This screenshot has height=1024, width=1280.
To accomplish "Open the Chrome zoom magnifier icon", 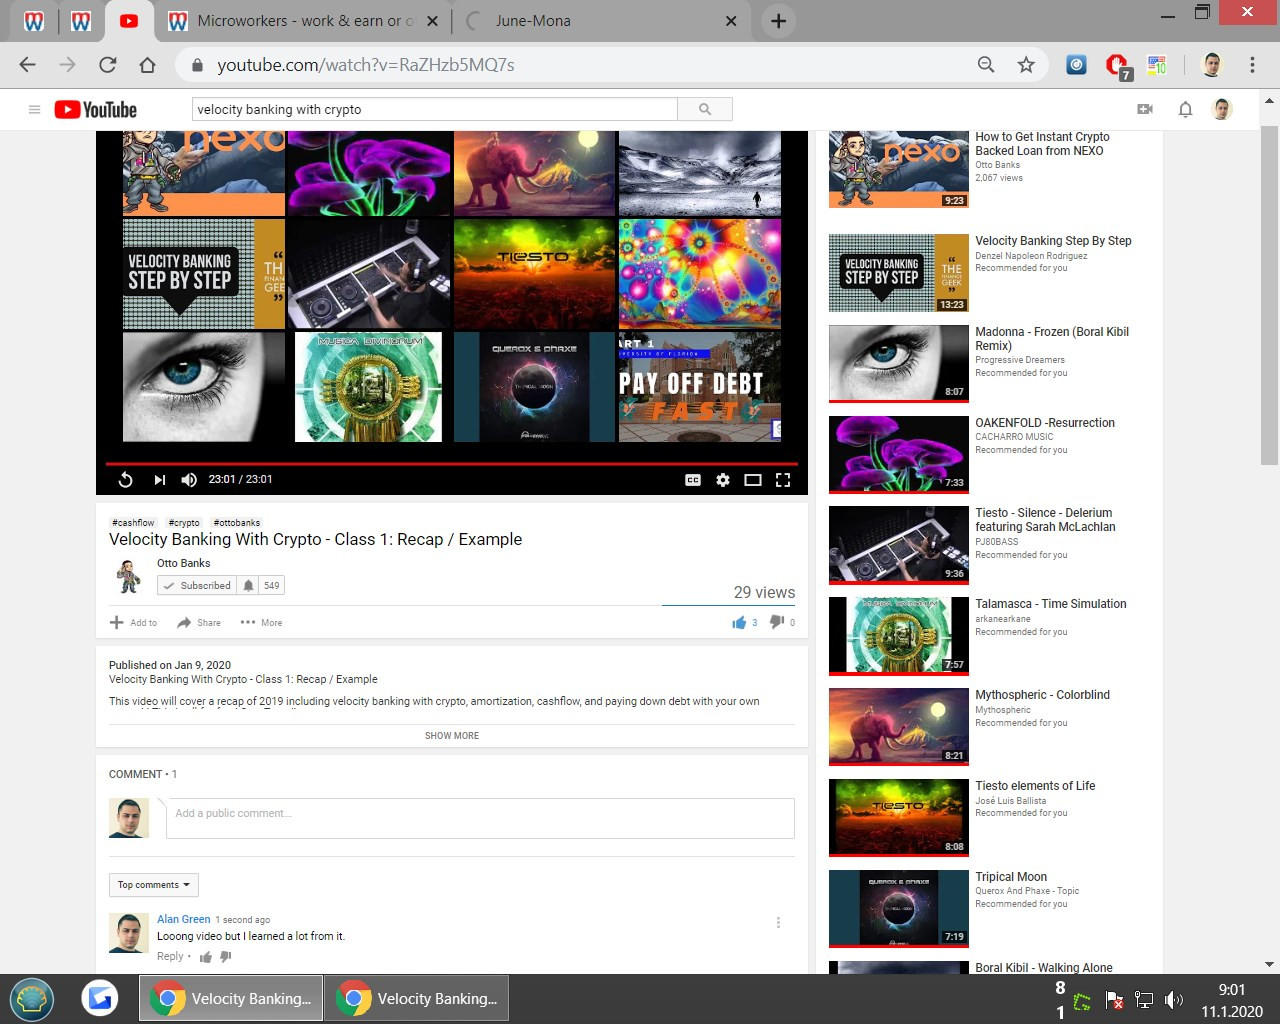I will tap(986, 65).
